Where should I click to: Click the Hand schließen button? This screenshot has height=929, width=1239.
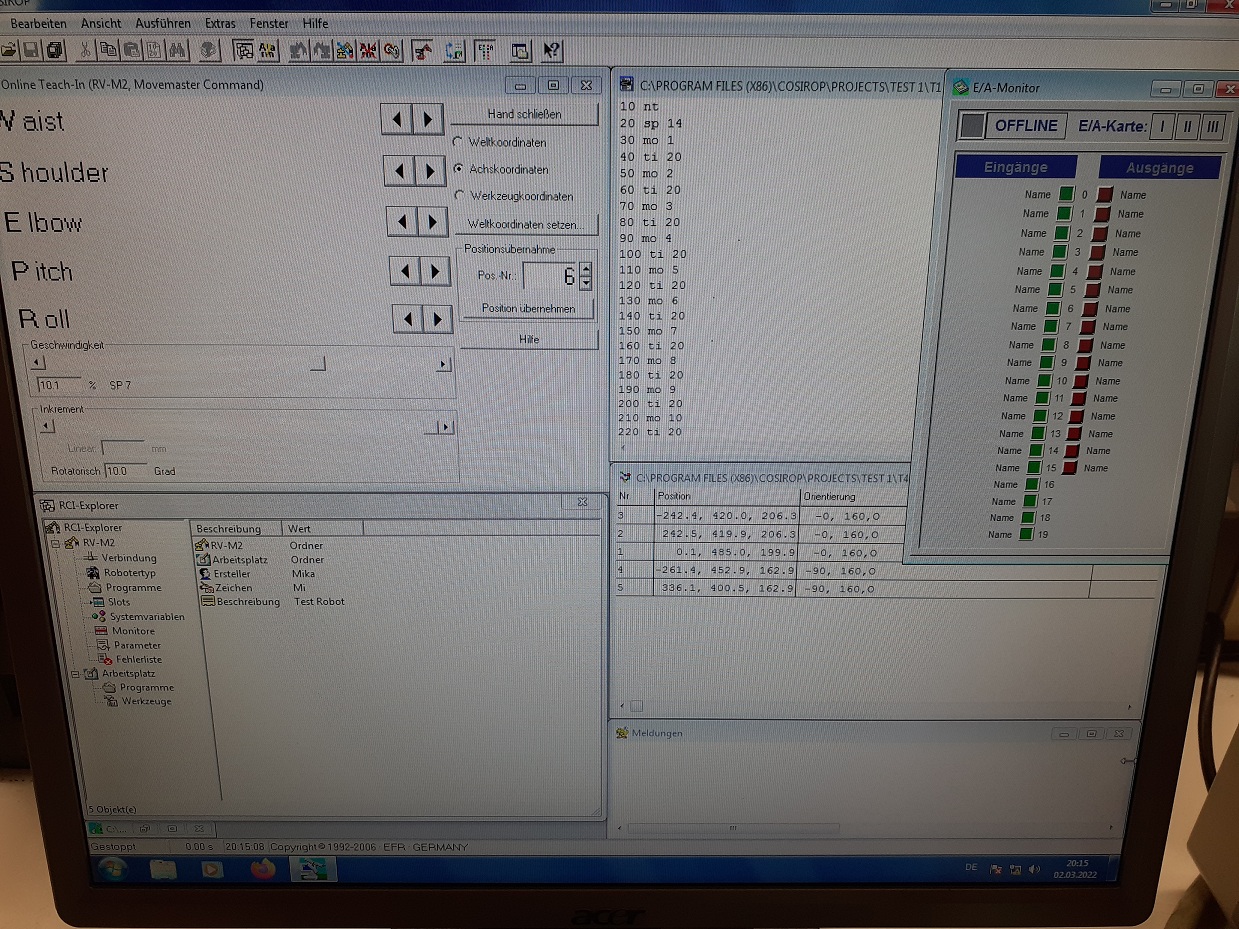click(525, 114)
